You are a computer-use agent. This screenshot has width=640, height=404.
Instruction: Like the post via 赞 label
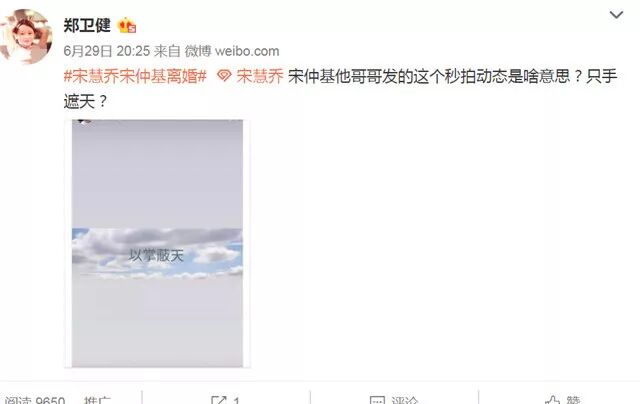click(573, 400)
